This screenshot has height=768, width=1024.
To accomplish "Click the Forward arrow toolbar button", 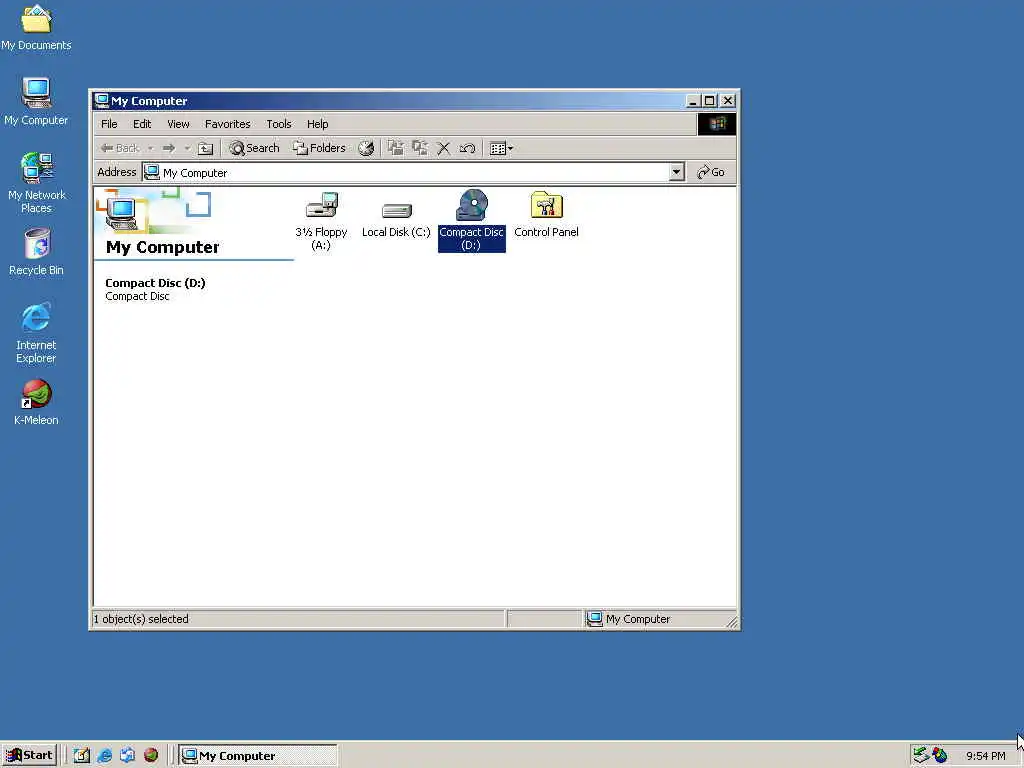I will click(x=168, y=148).
